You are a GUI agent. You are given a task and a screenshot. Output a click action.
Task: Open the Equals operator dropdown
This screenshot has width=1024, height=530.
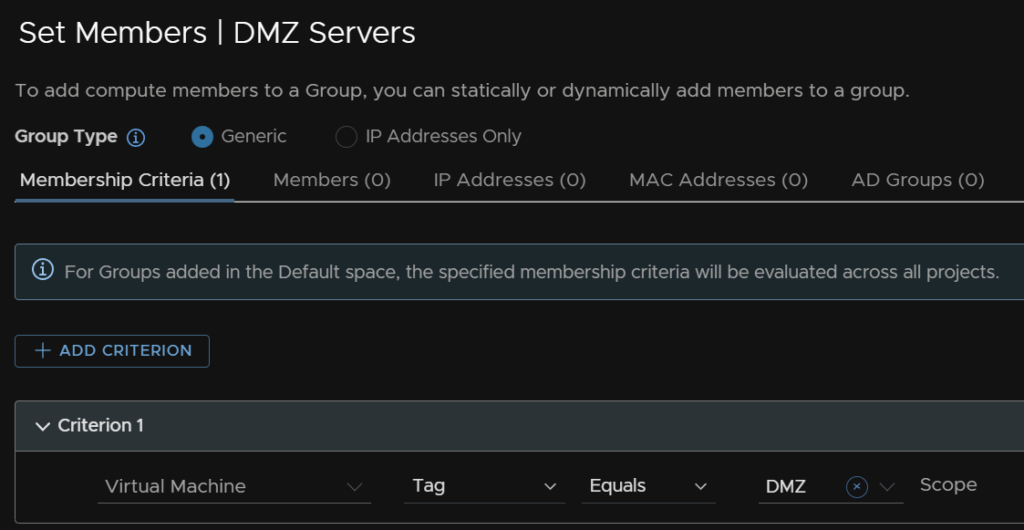pos(648,486)
